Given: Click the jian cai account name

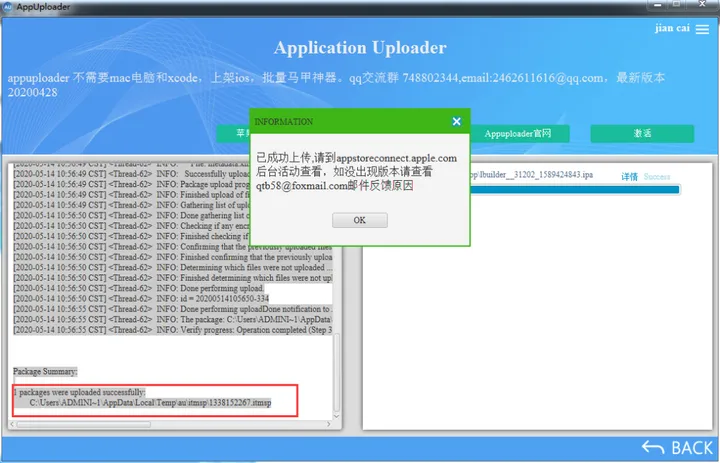Looking at the screenshot, I should pyautogui.click(x=672, y=28).
